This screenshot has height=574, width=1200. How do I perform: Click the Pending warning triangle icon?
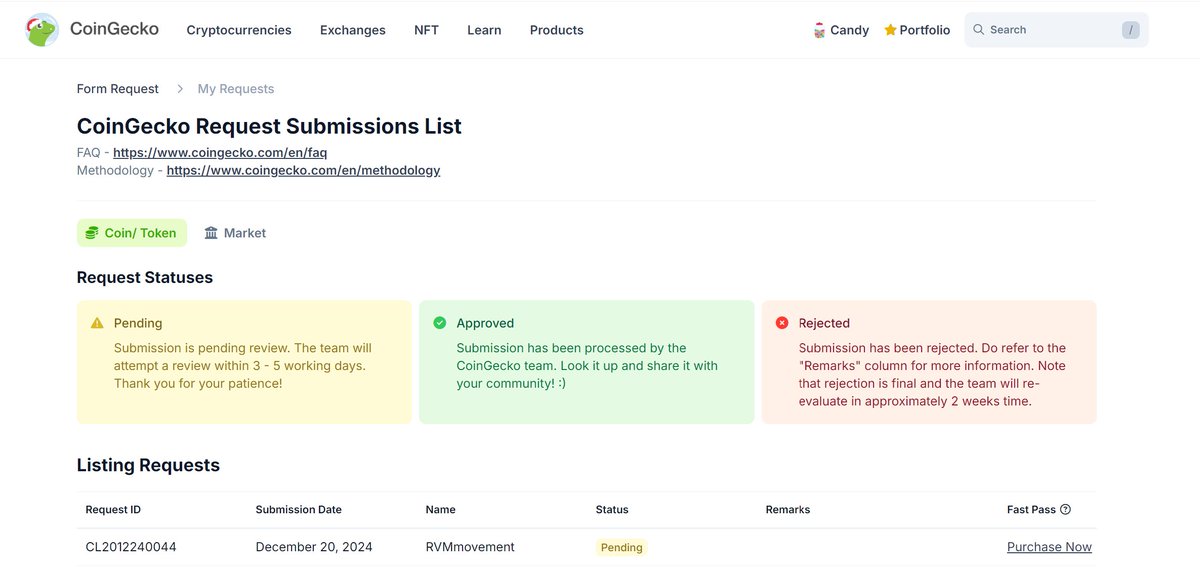coord(97,323)
